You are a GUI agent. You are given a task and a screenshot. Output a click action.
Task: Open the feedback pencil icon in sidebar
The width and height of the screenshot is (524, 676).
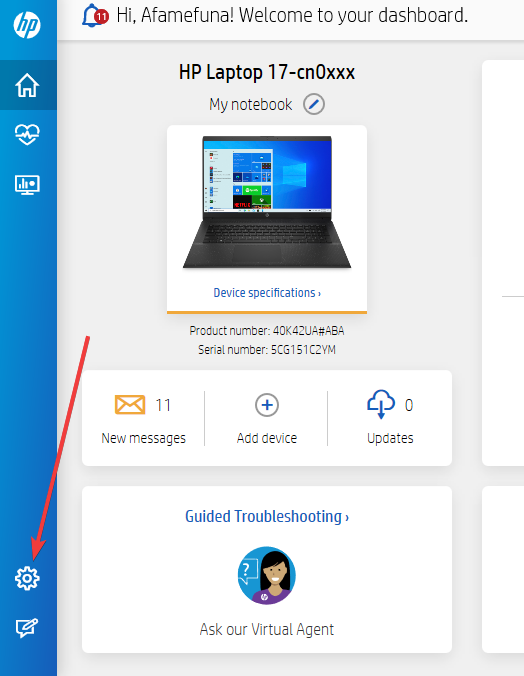27,628
